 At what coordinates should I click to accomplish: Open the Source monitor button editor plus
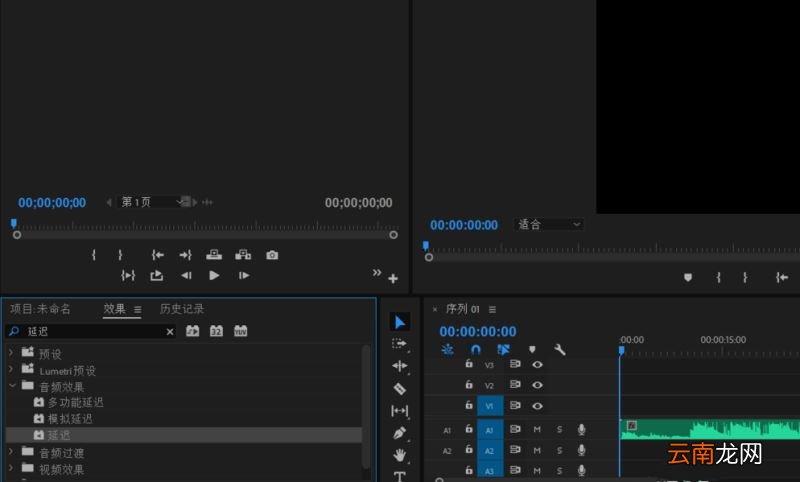[x=393, y=278]
